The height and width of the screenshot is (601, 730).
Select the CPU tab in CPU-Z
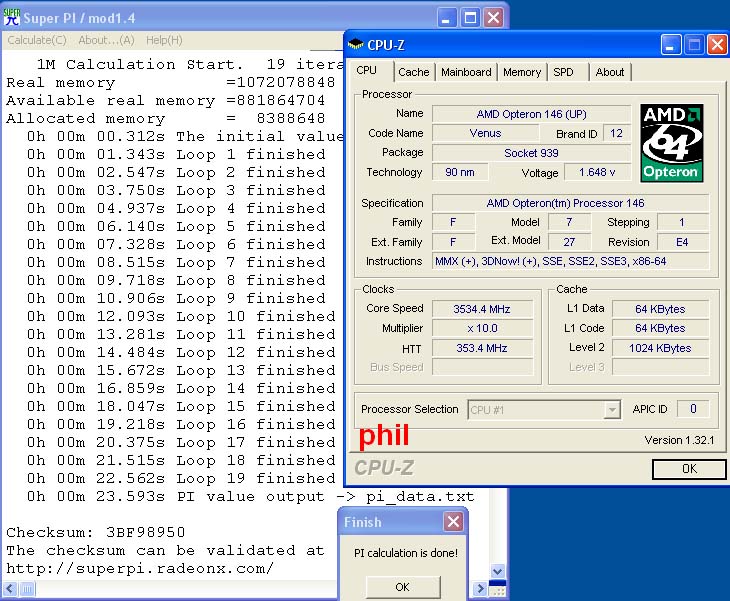tap(366, 70)
